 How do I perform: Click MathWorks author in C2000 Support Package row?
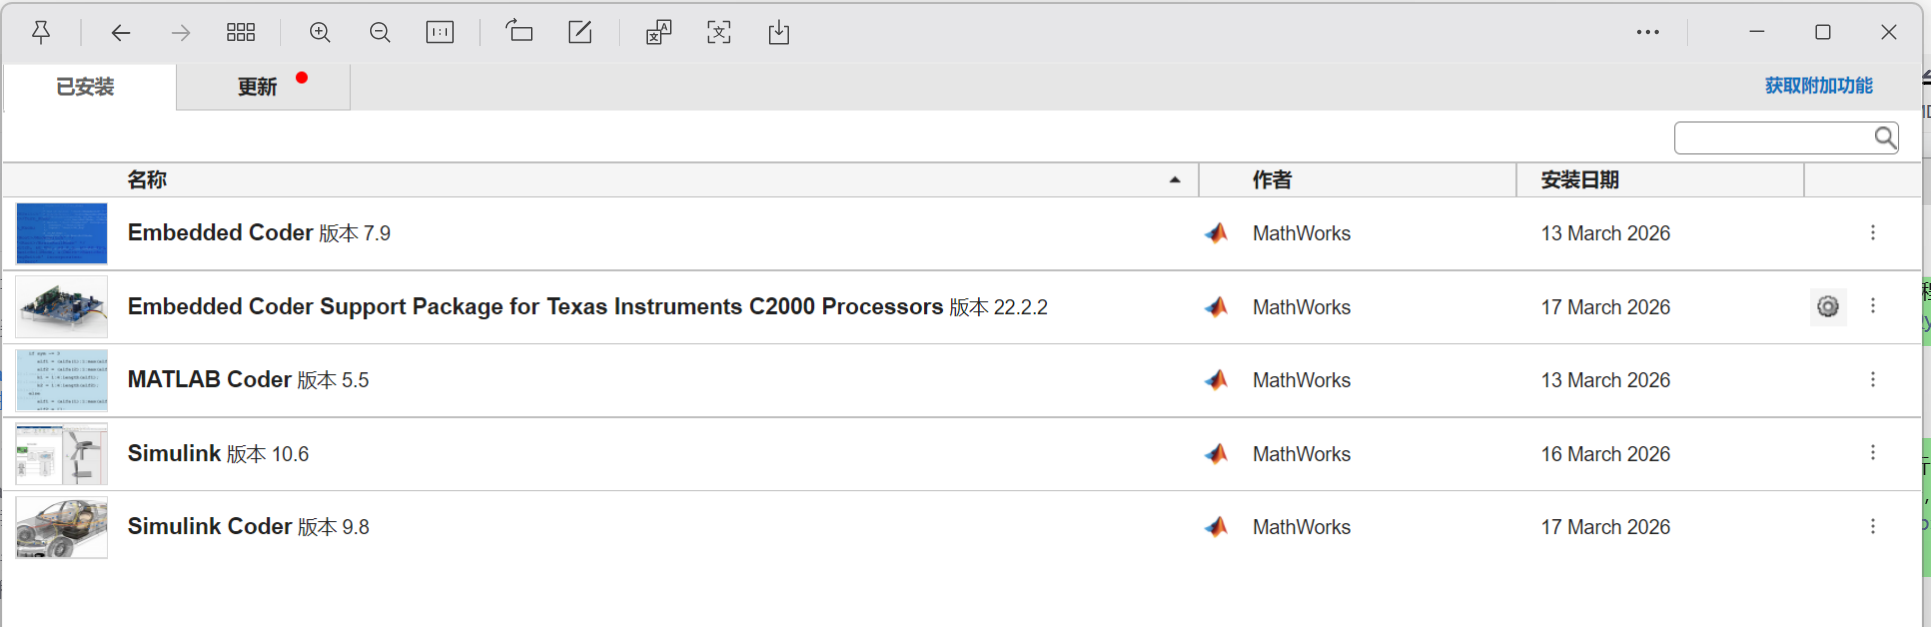1301,307
